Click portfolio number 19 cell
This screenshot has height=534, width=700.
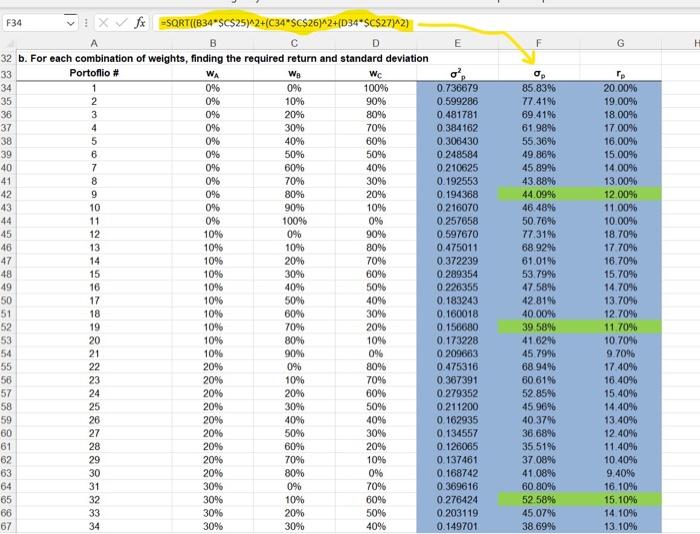click(94, 327)
